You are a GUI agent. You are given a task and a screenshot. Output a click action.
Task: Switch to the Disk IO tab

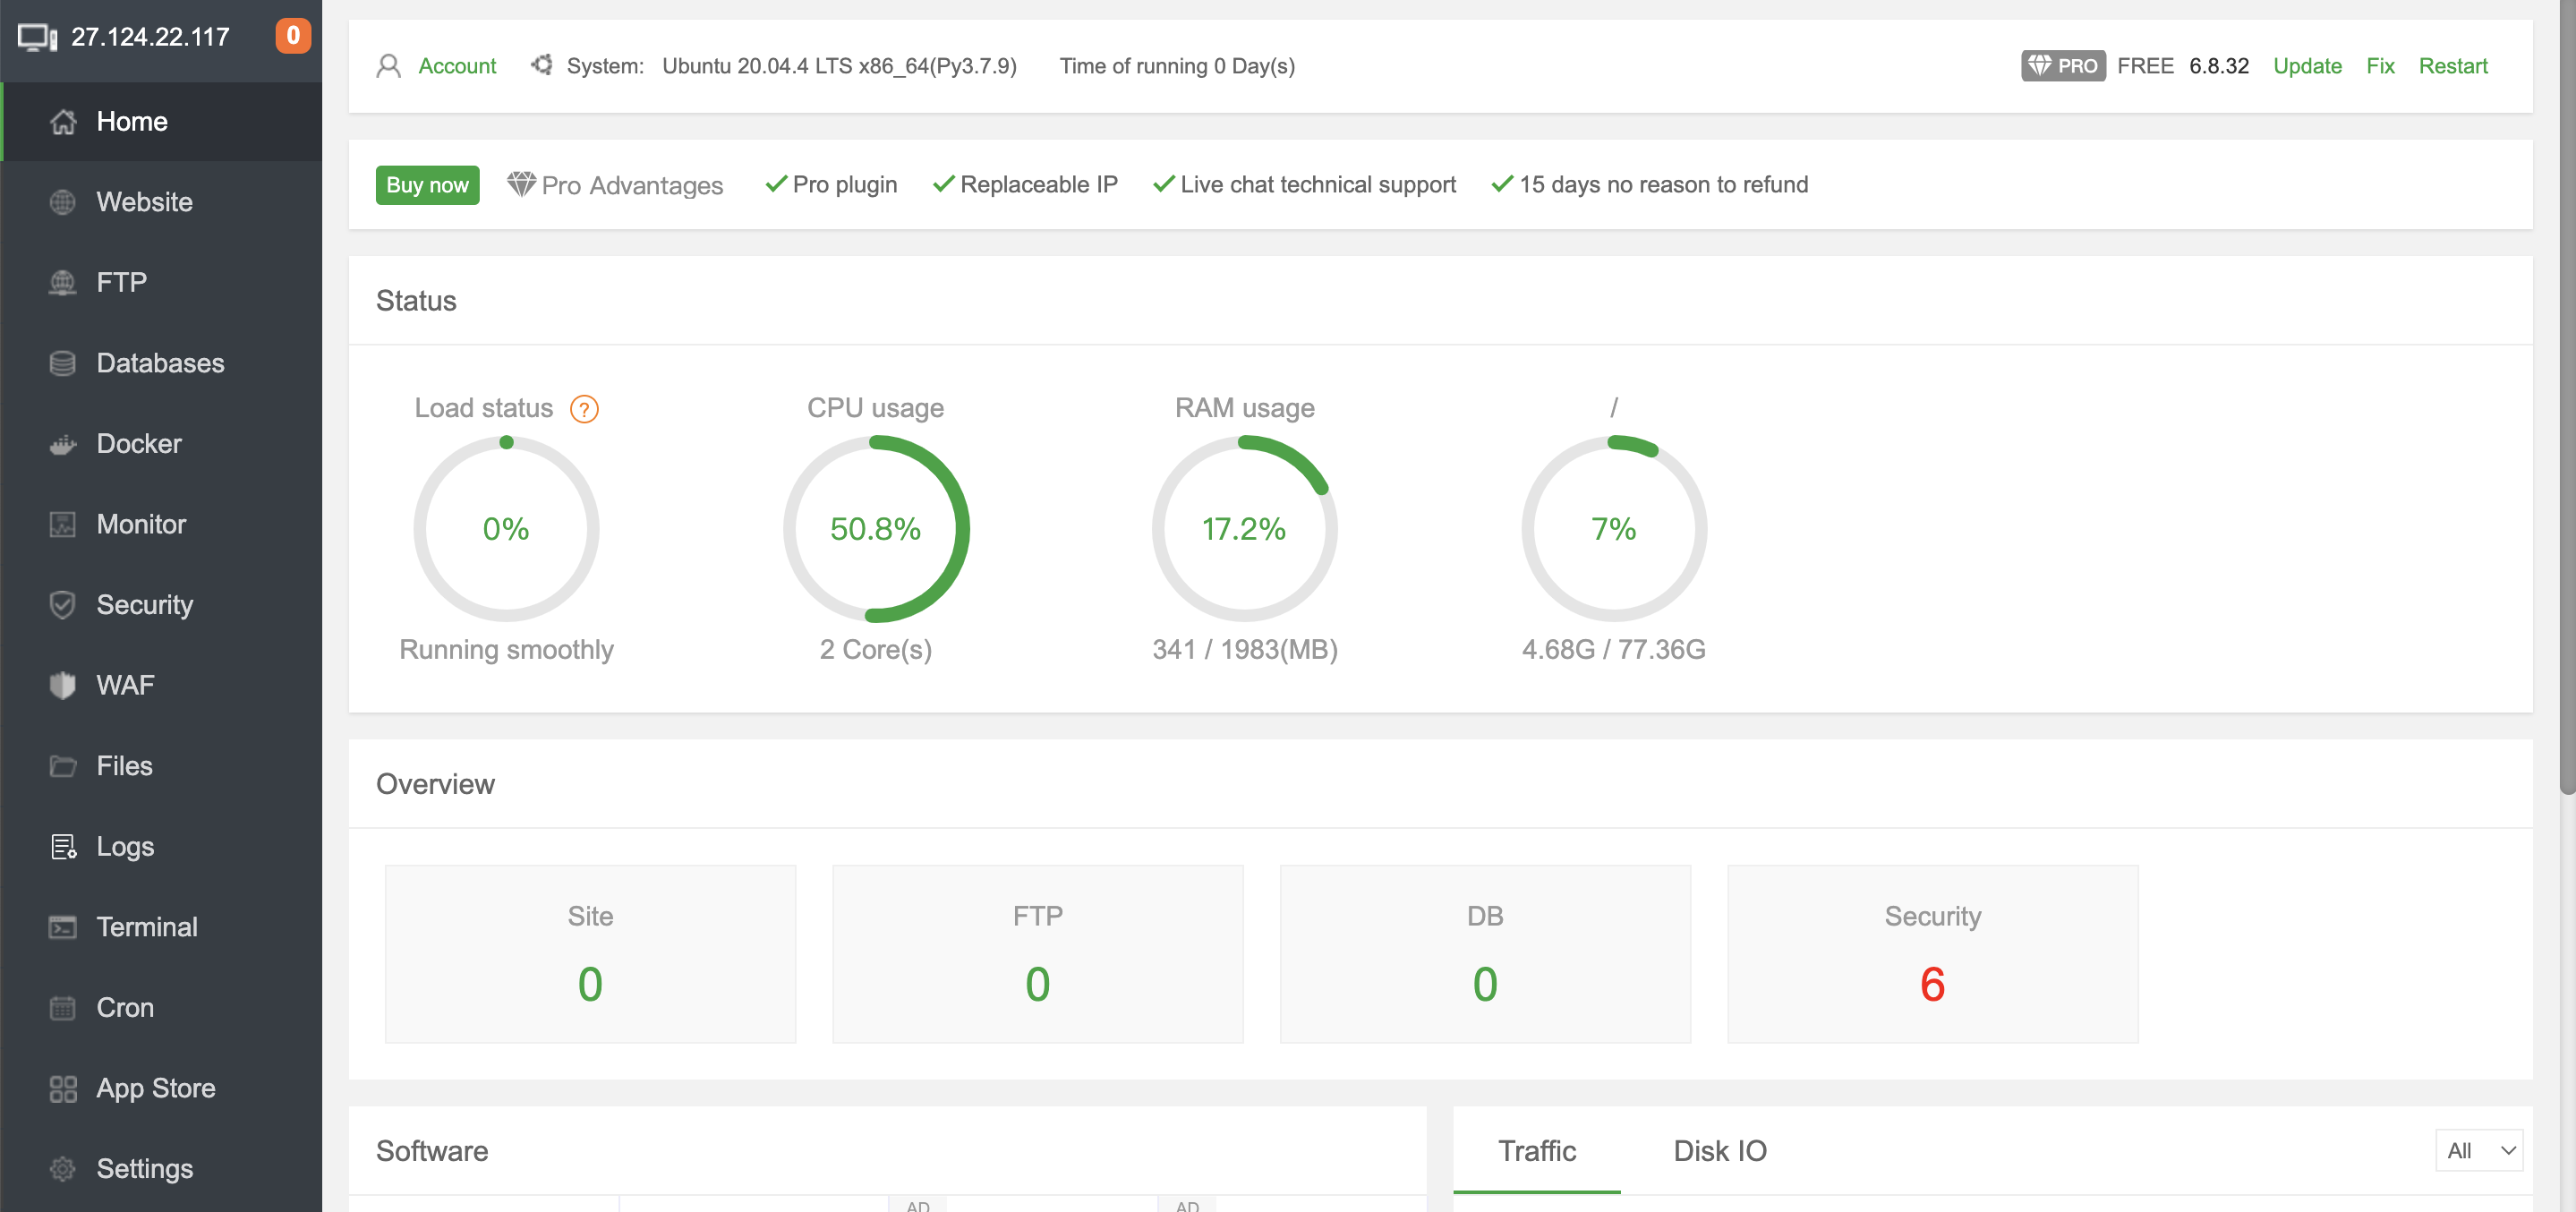(1720, 1151)
